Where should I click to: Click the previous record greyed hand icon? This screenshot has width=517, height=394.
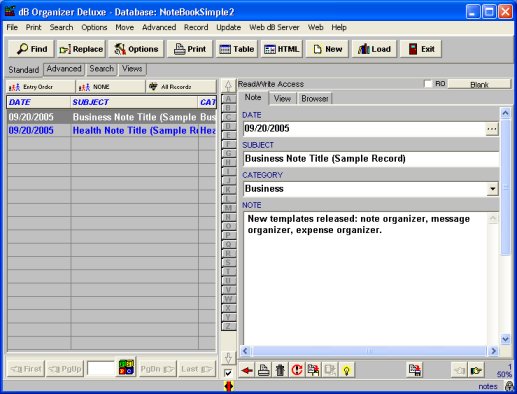pyautogui.click(x=459, y=370)
